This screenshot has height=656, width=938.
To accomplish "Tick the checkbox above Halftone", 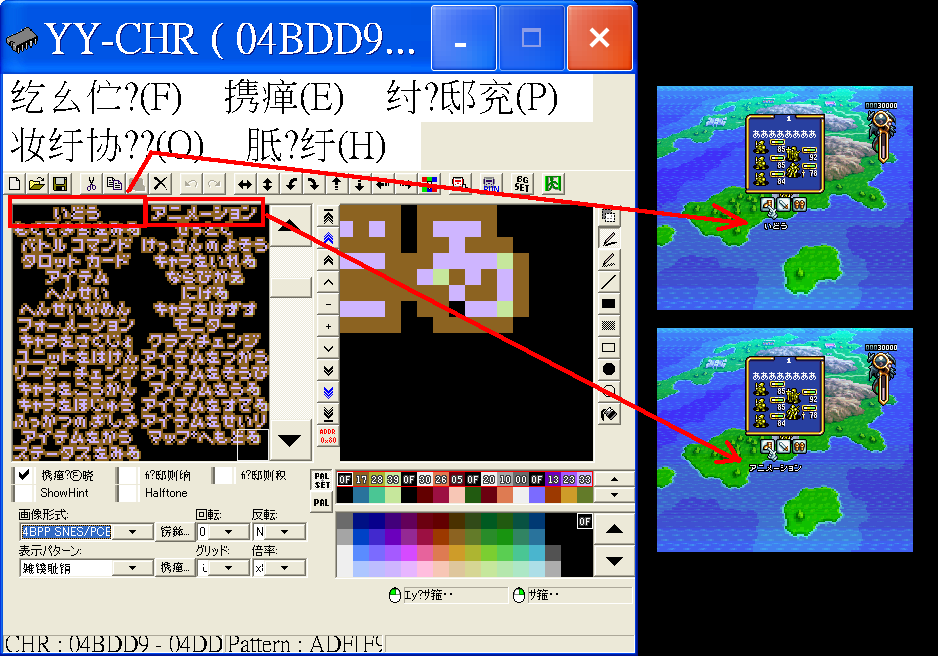I will (x=129, y=475).
